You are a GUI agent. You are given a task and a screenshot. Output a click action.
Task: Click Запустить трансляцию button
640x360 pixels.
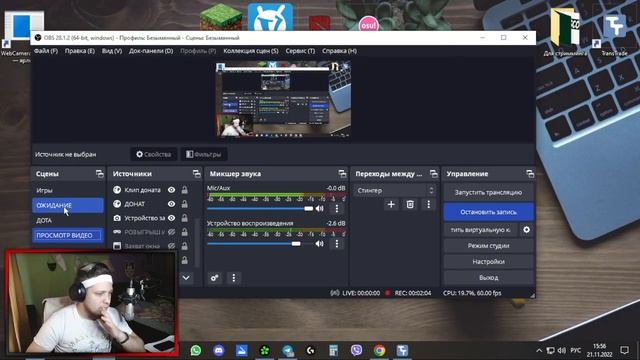[x=488, y=192]
